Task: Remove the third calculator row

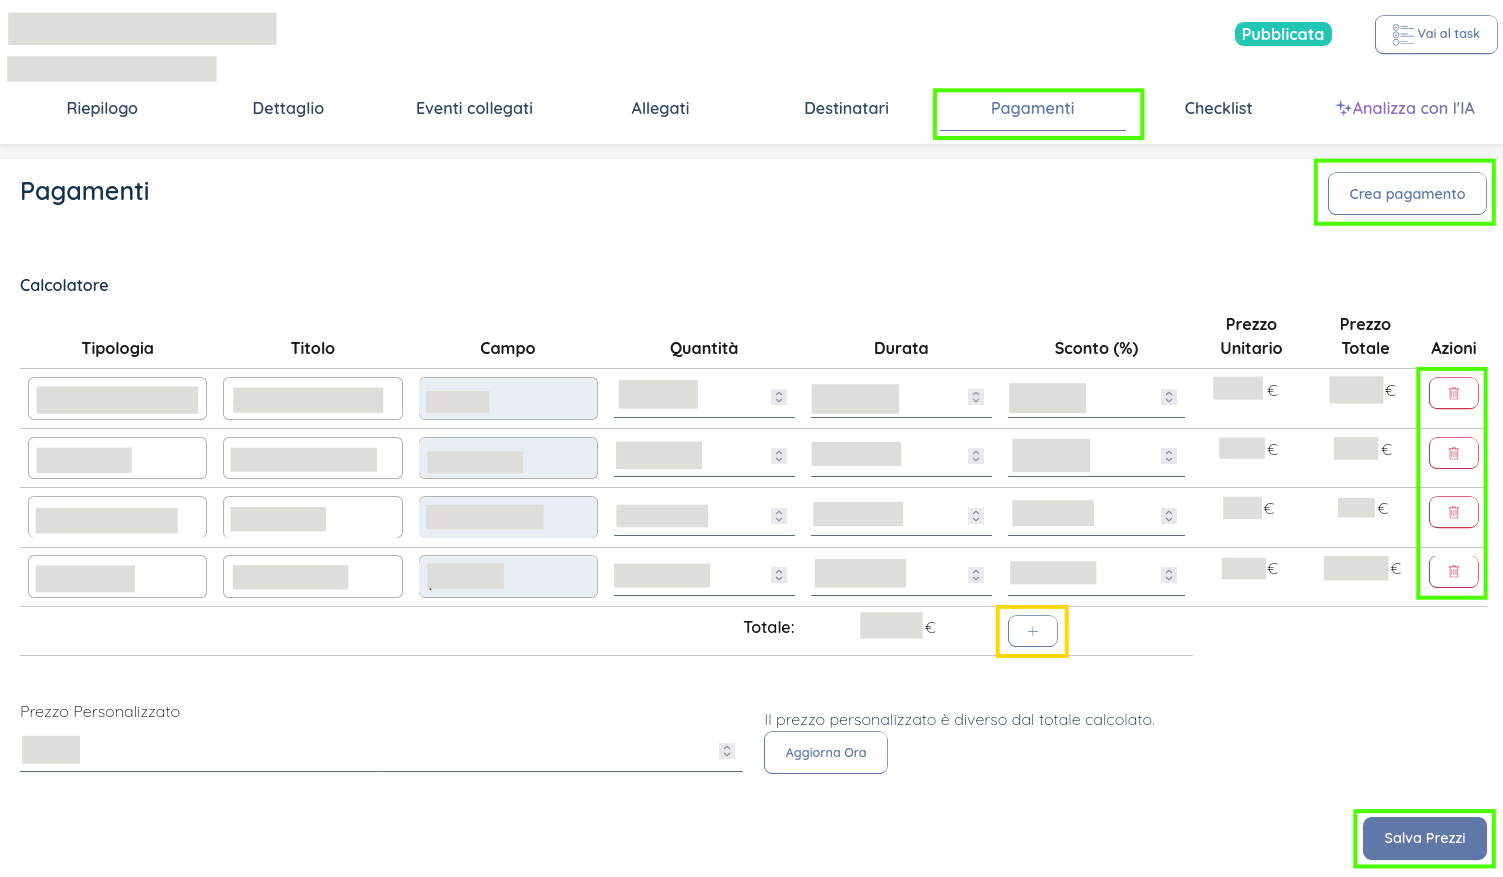Action: tap(1453, 512)
